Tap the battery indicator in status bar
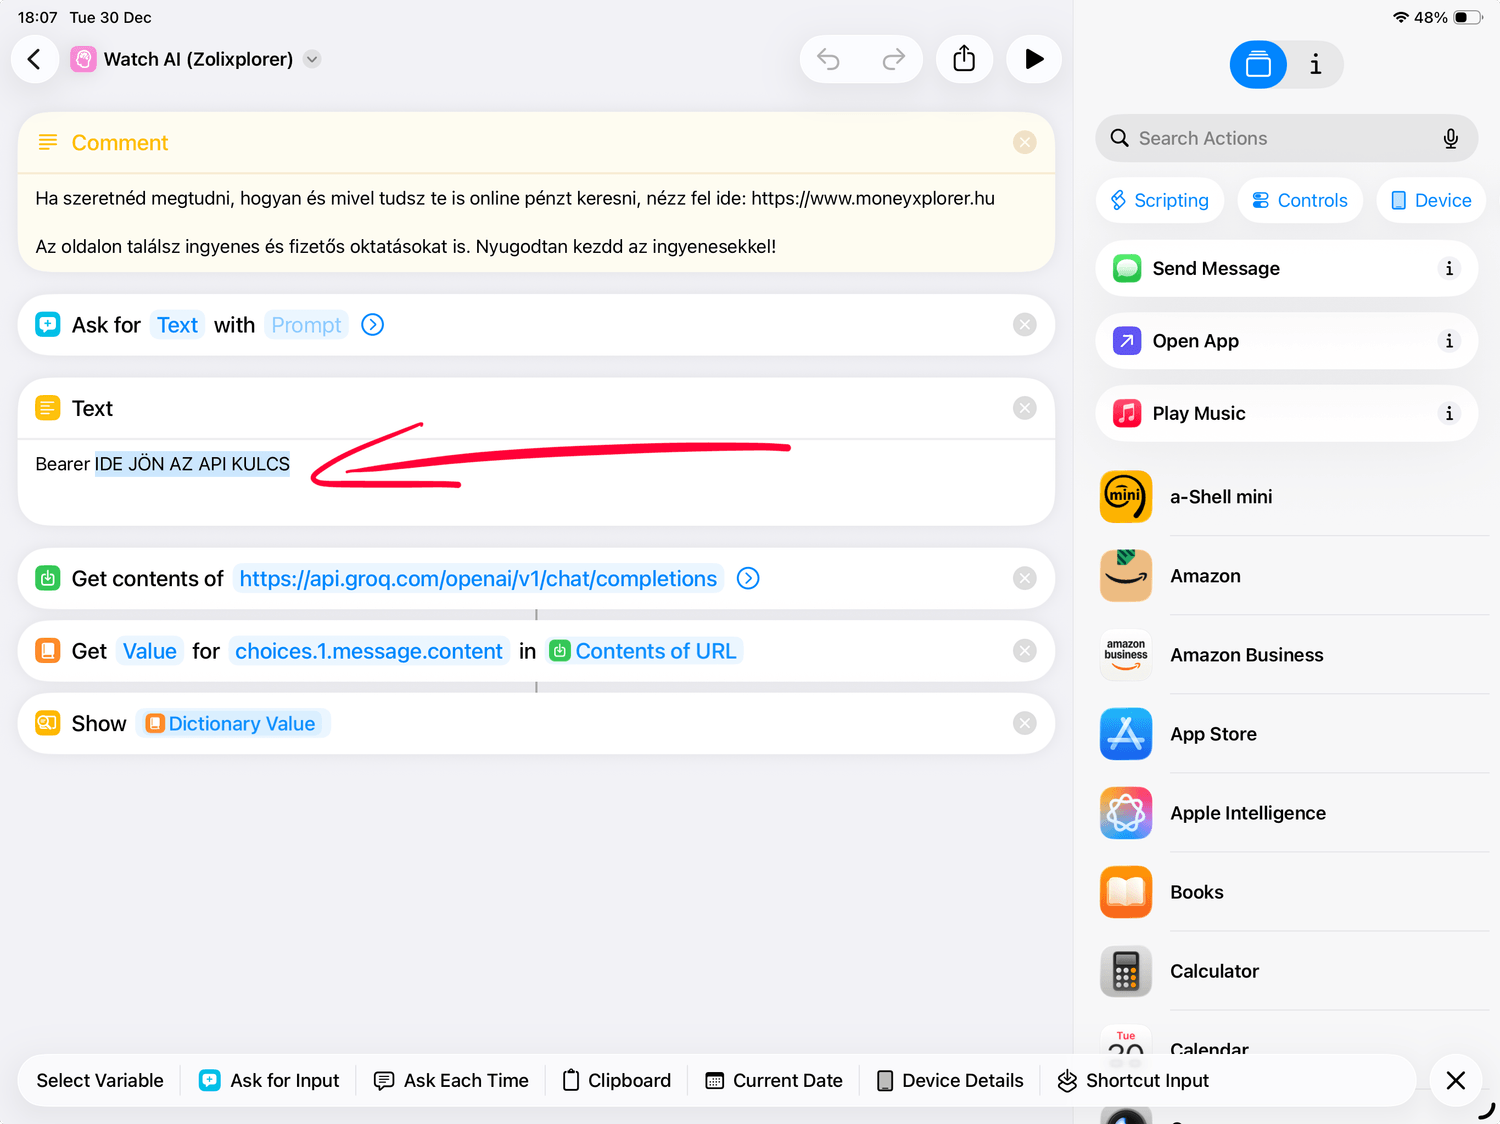The image size is (1500, 1124). coord(1467,17)
